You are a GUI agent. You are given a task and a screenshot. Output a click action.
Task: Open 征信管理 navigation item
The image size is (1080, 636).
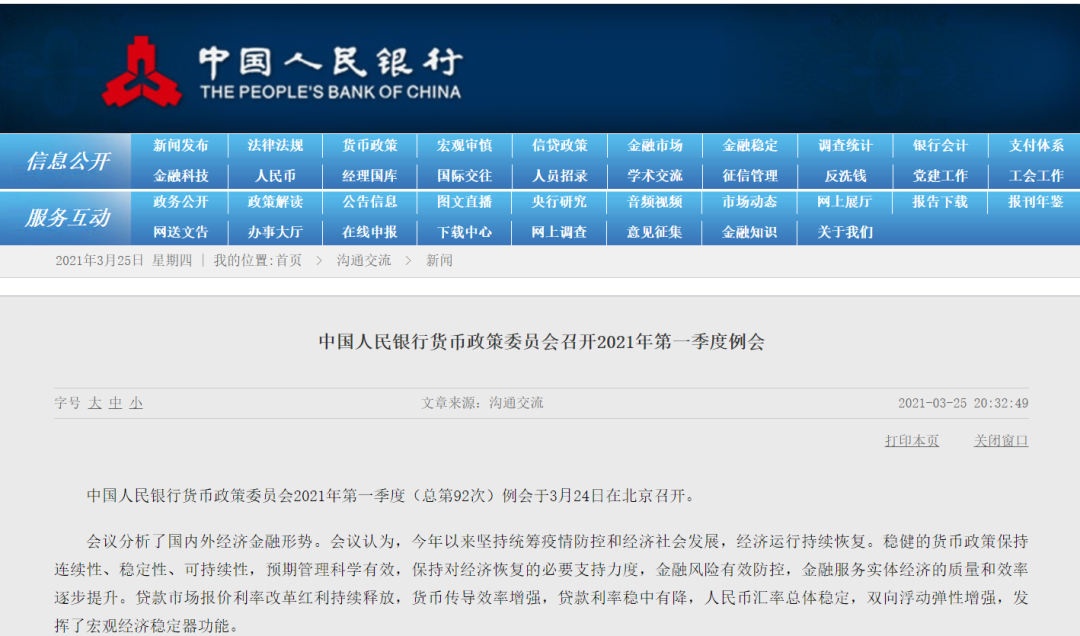(749, 176)
